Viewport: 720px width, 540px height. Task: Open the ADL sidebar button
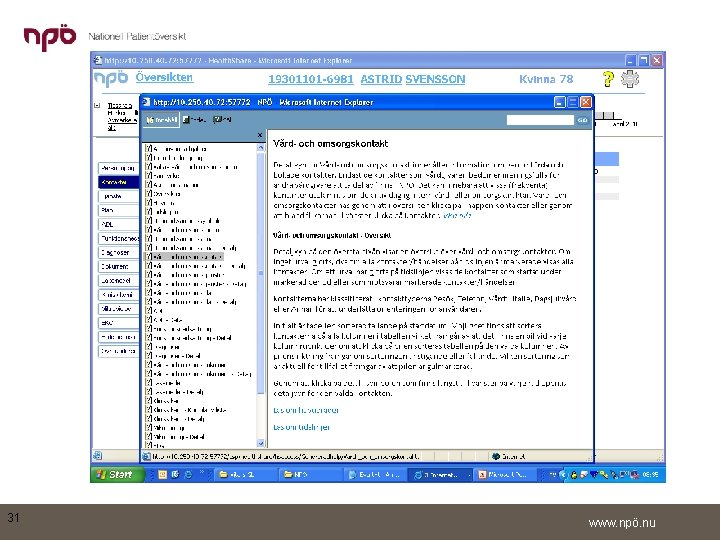point(118,225)
